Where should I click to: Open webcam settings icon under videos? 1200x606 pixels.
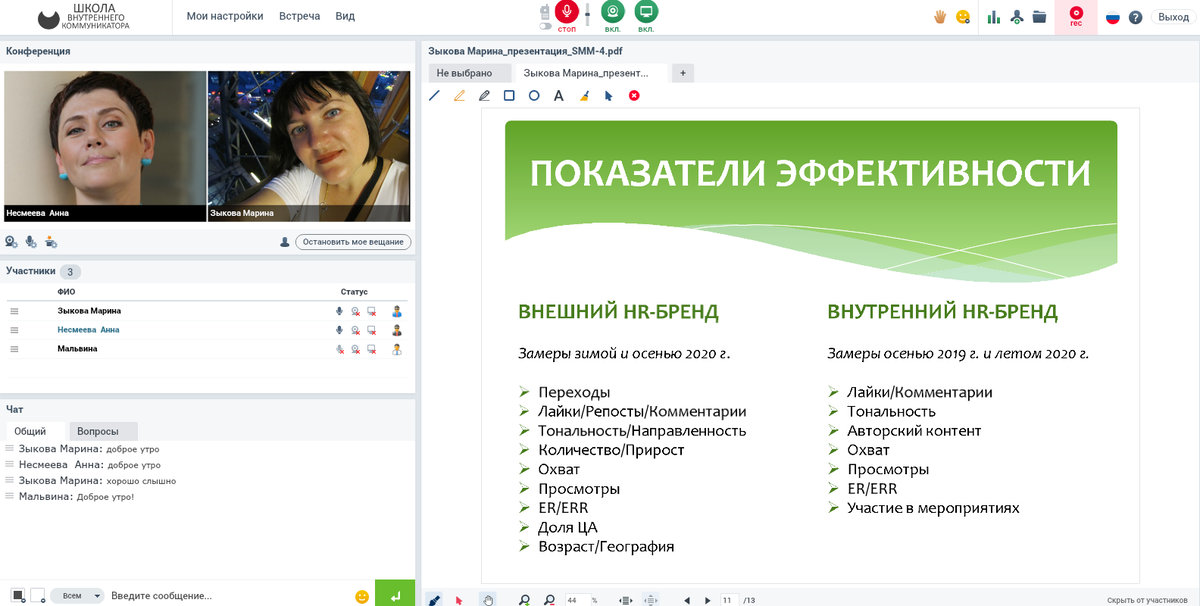(11, 241)
